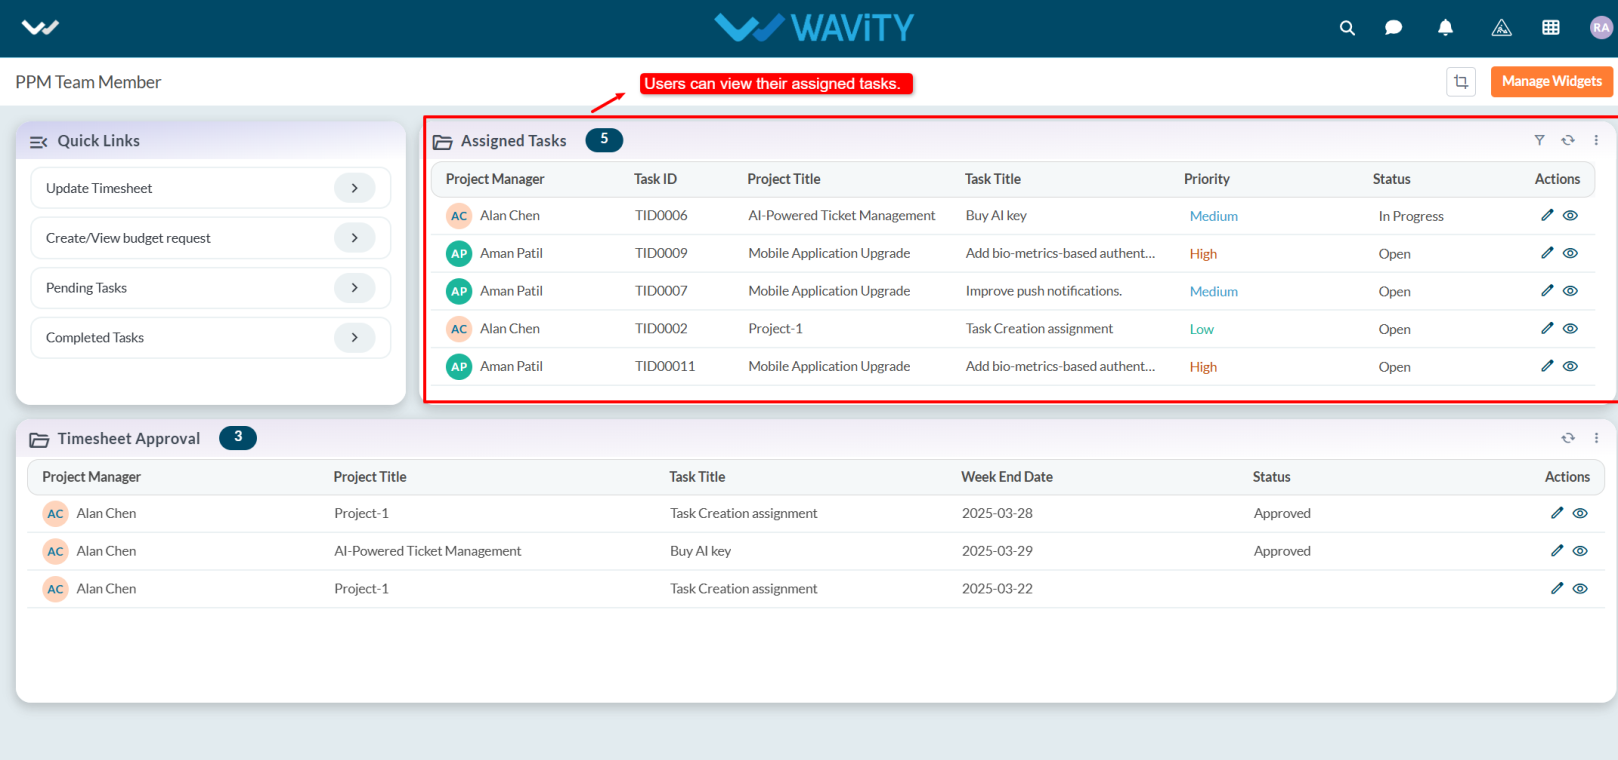Click the Low priority for TID0002
The width and height of the screenshot is (1618, 760).
click(1202, 329)
